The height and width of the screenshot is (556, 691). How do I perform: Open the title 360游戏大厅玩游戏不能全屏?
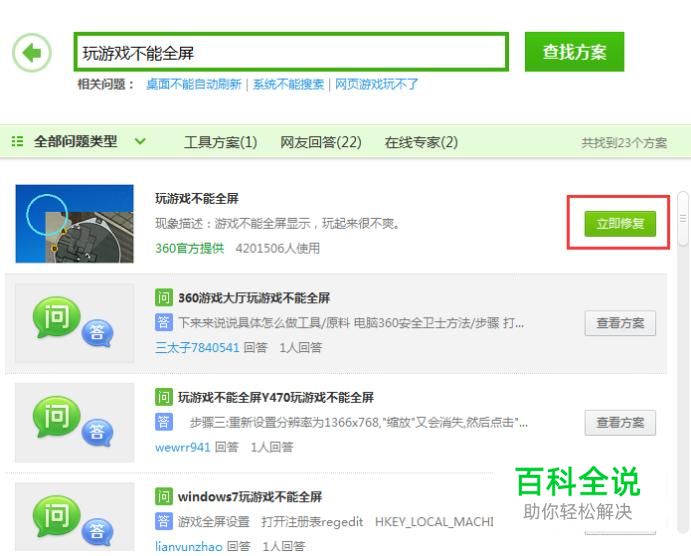click(x=254, y=298)
